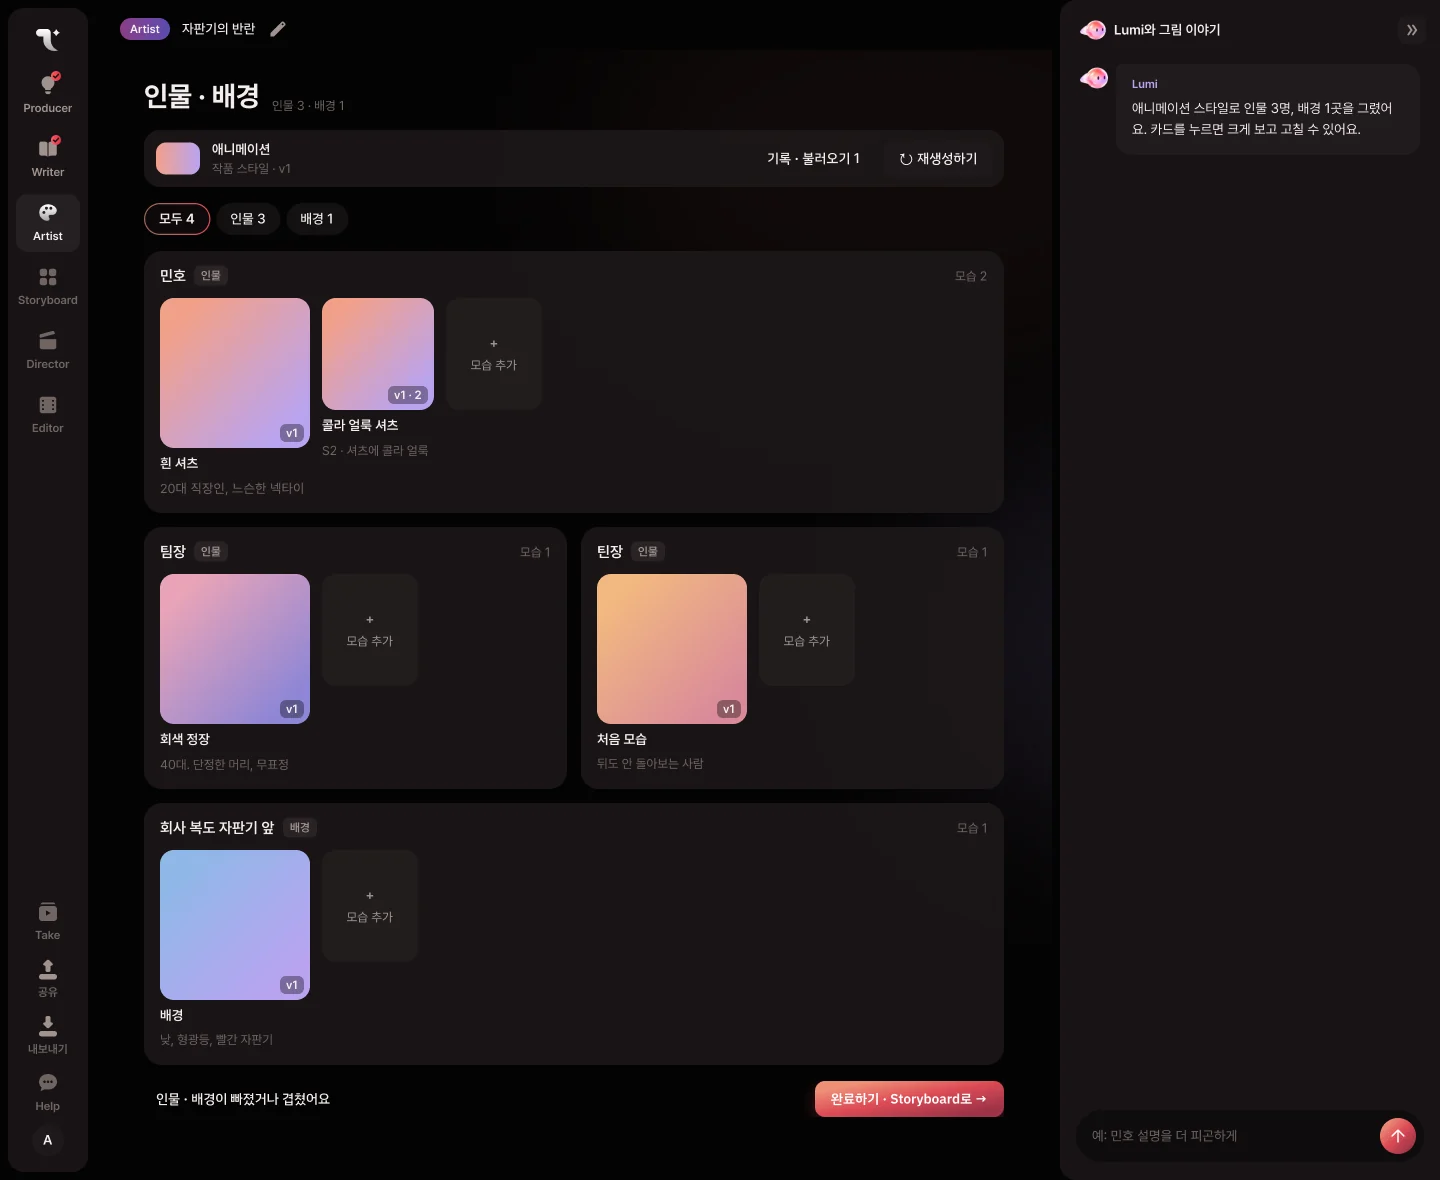Open 처음 모습 thumbnail
1440x1180 pixels.
[x=672, y=649]
